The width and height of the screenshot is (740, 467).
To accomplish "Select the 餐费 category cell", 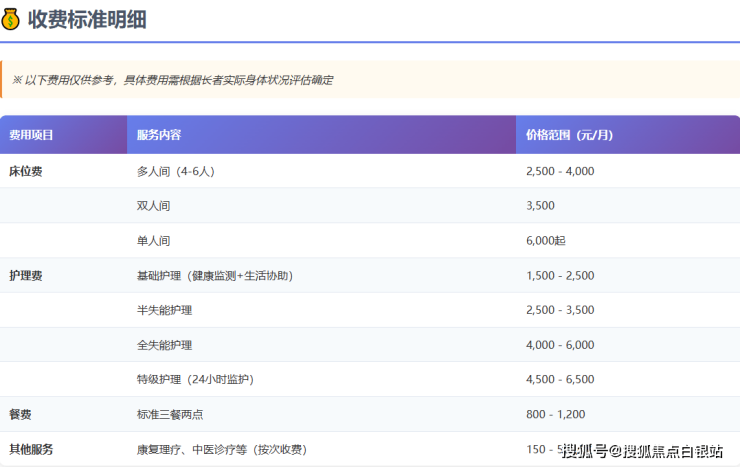I will 21,414.
